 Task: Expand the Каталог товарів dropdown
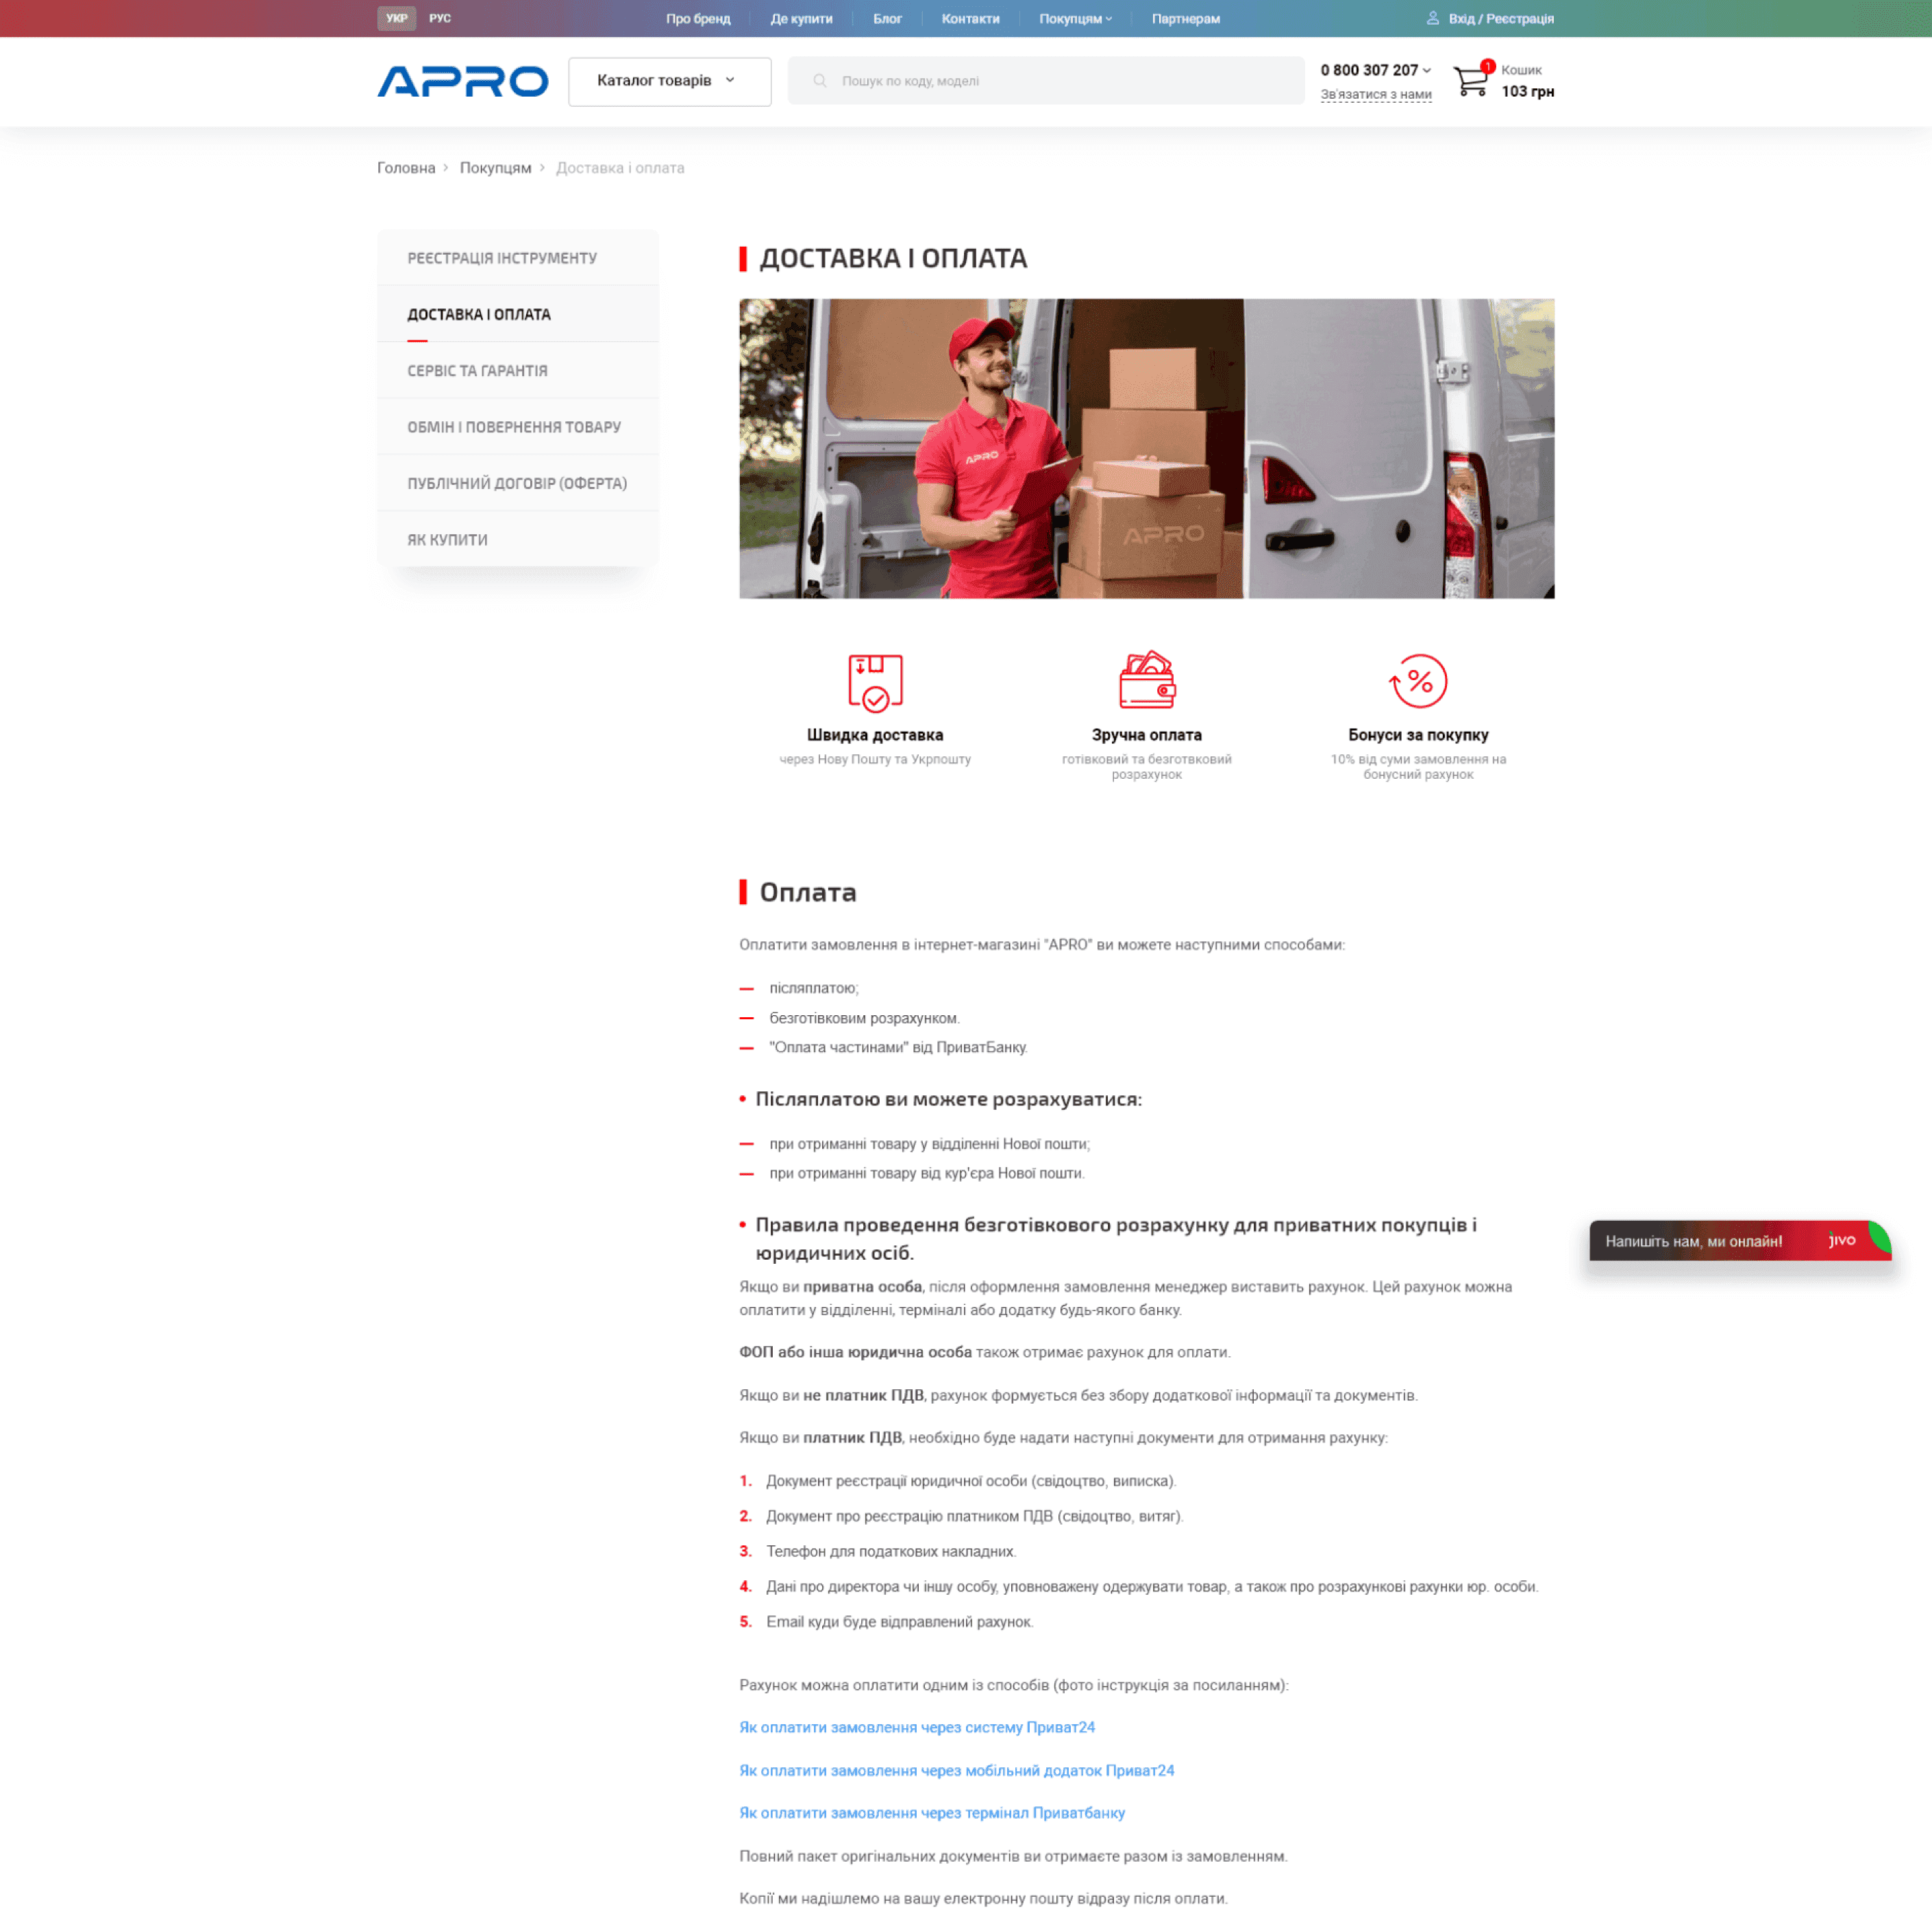(669, 81)
